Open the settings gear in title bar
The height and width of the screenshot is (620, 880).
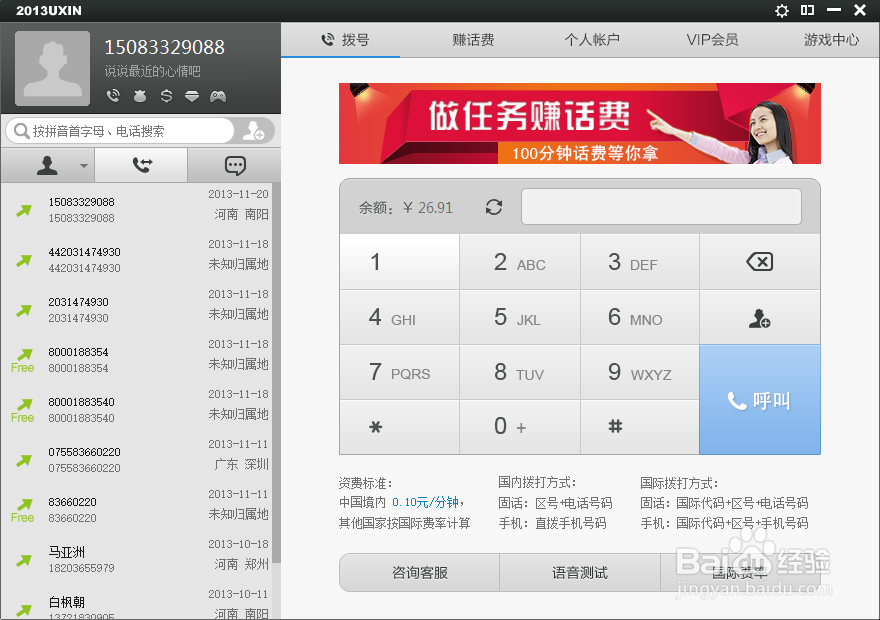coord(782,11)
